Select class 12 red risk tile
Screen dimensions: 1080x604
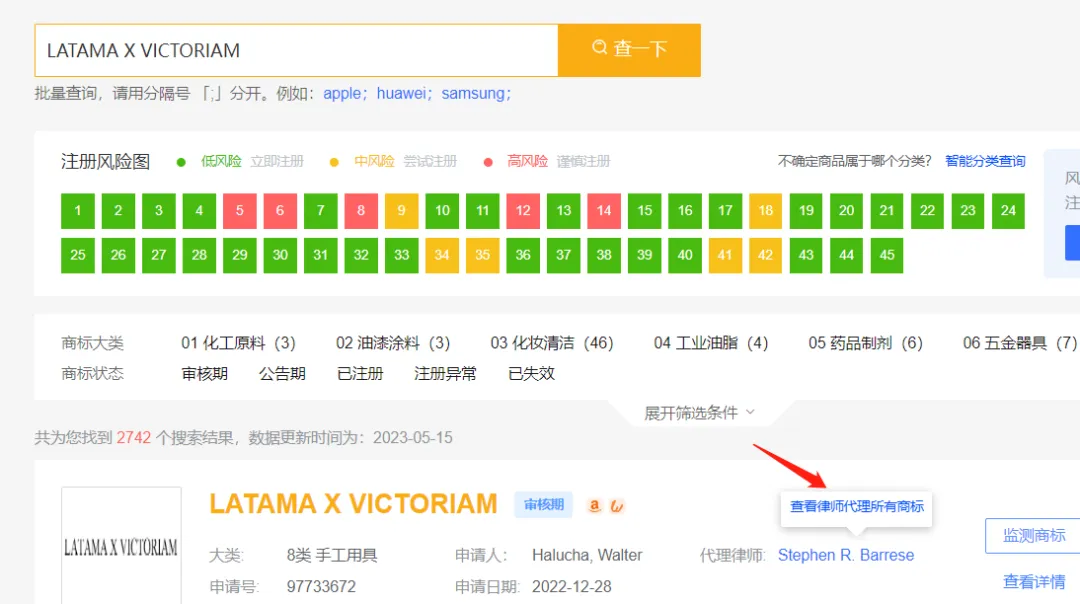click(x=523, y=211)
